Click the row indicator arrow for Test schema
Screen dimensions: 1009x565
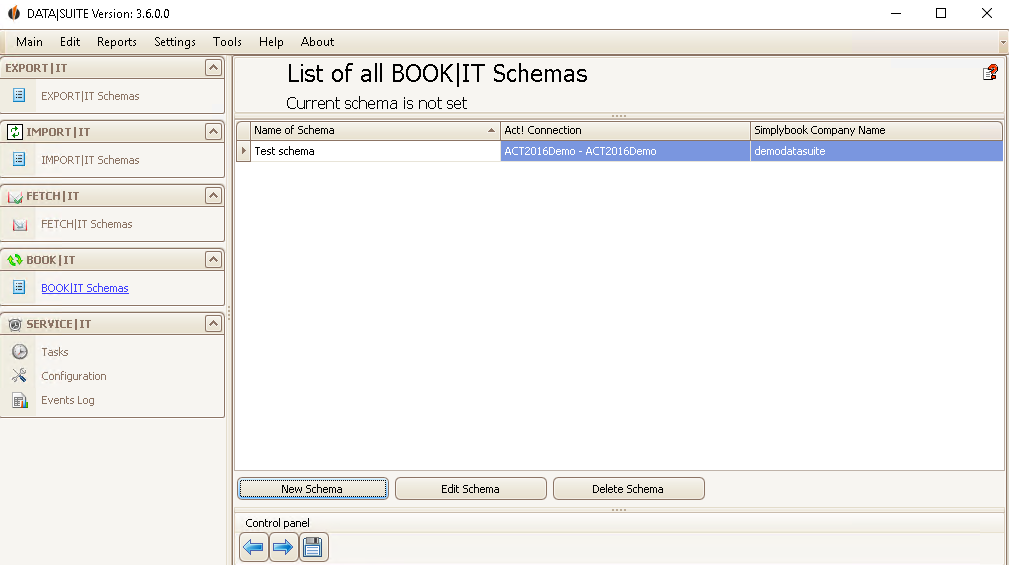pos(243,151)
